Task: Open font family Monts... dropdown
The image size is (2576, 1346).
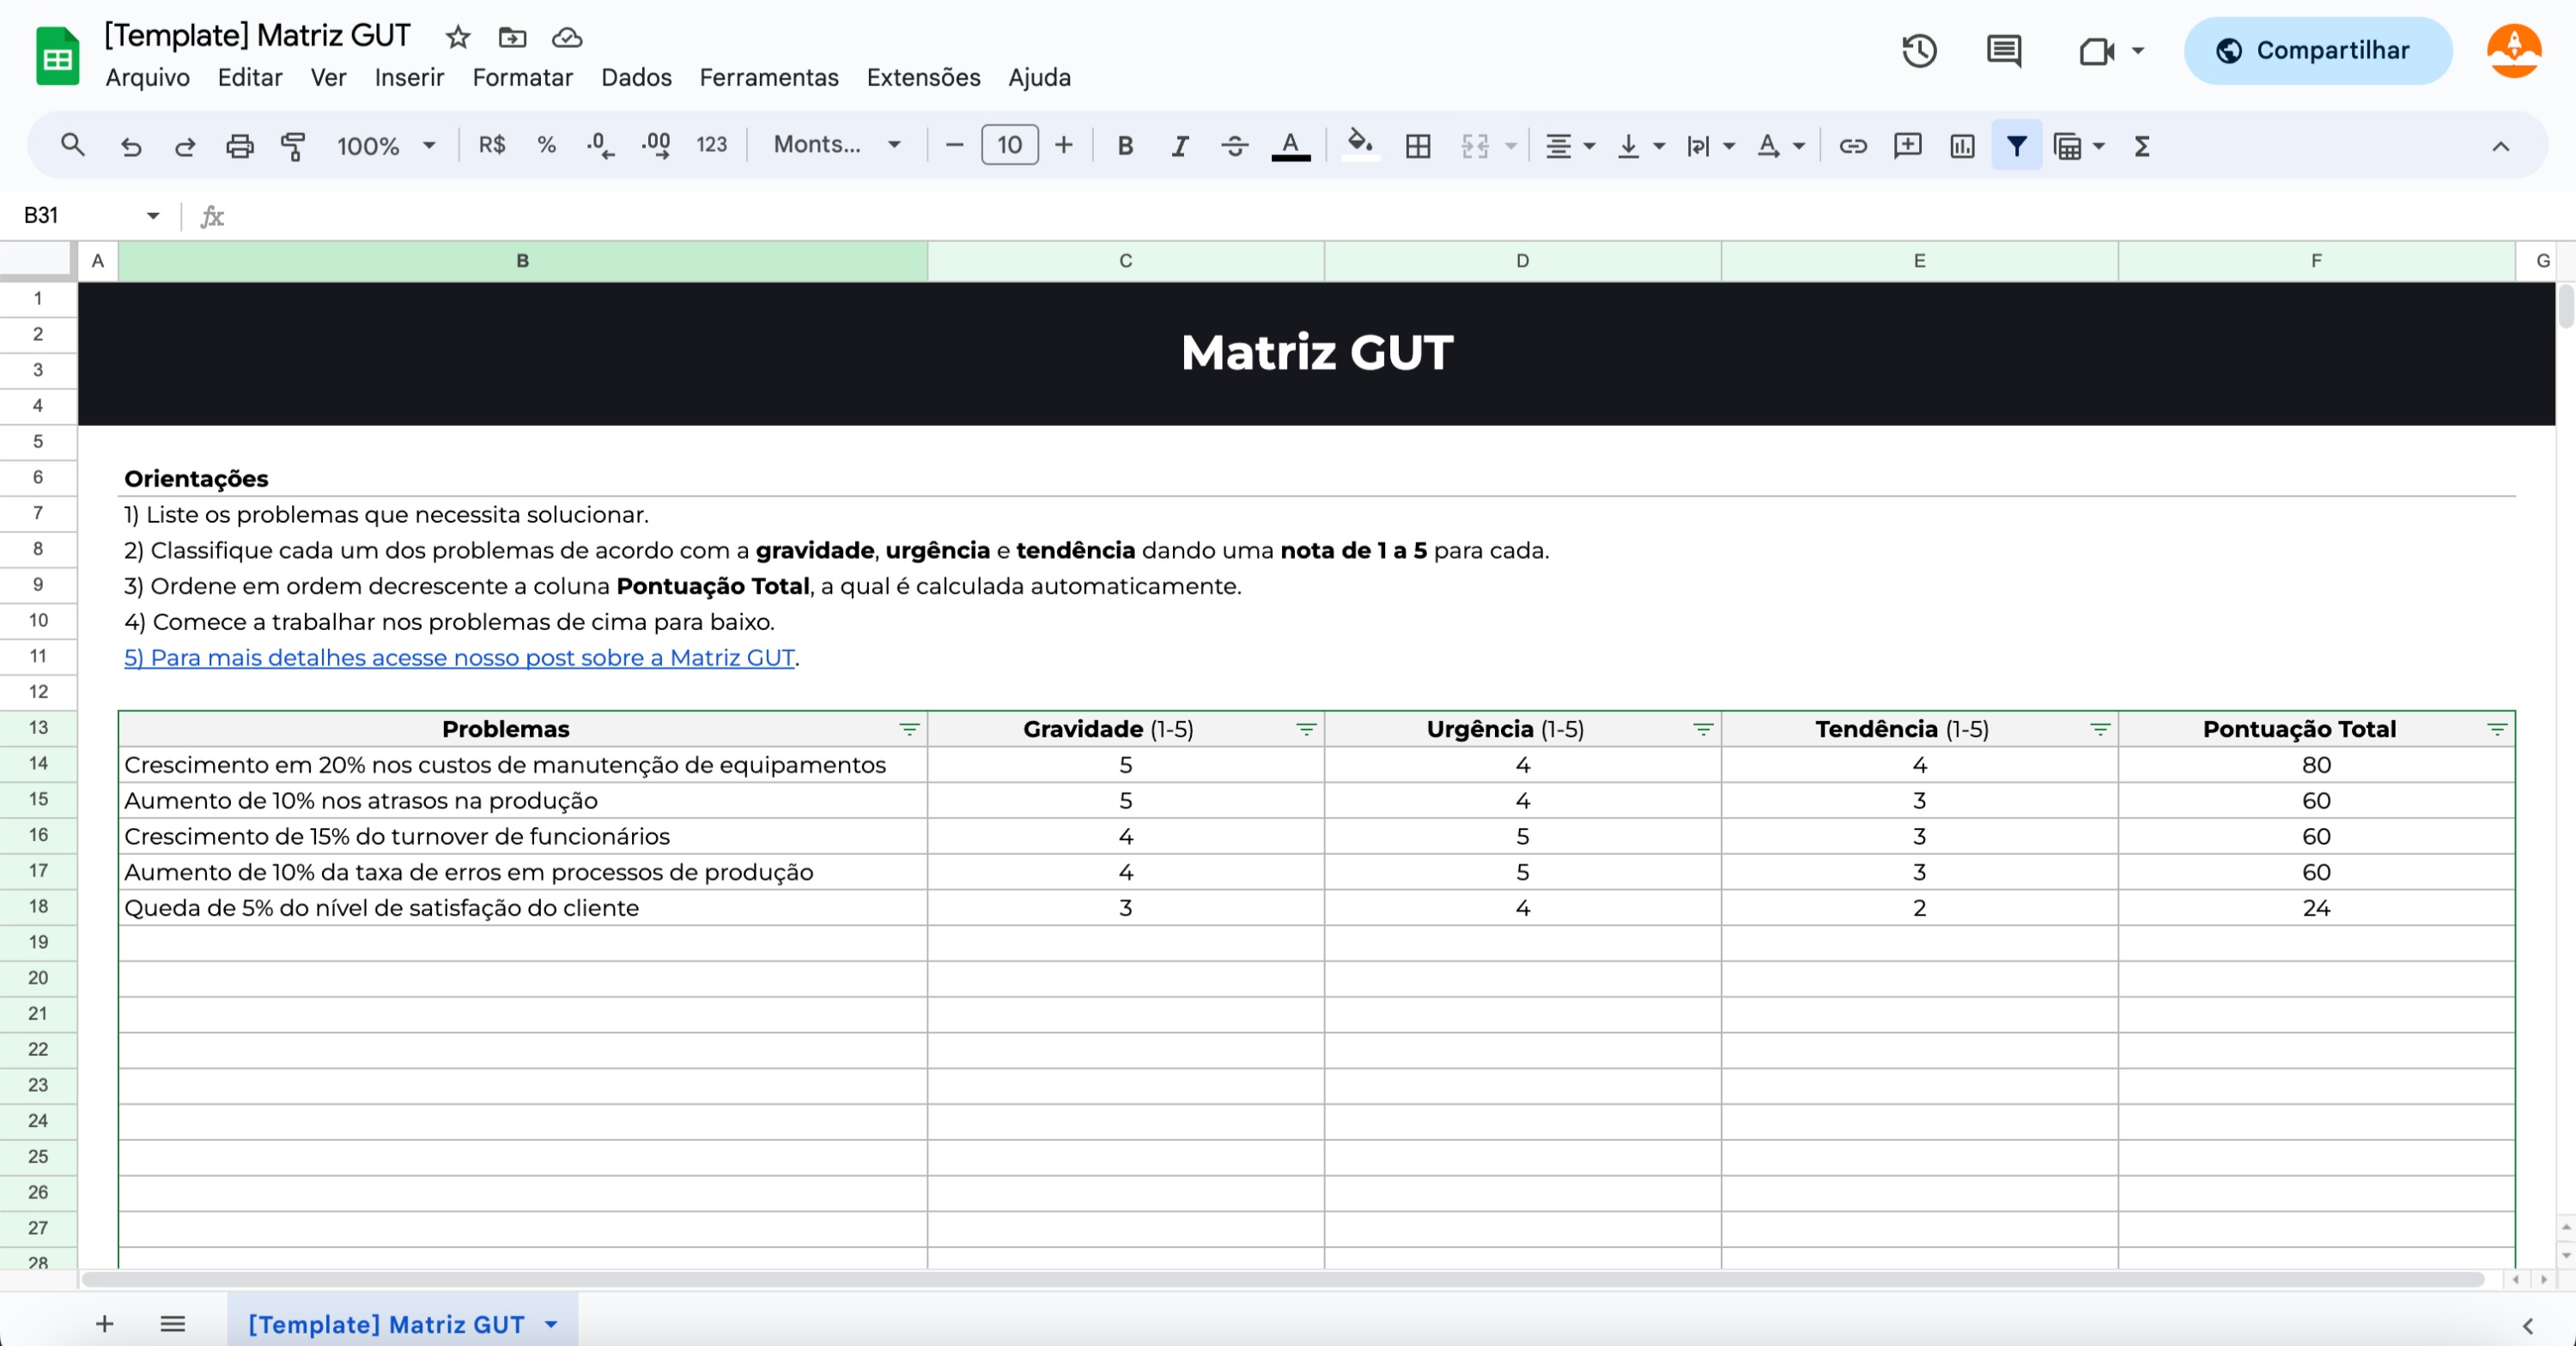Action: [x=837, y=145]
